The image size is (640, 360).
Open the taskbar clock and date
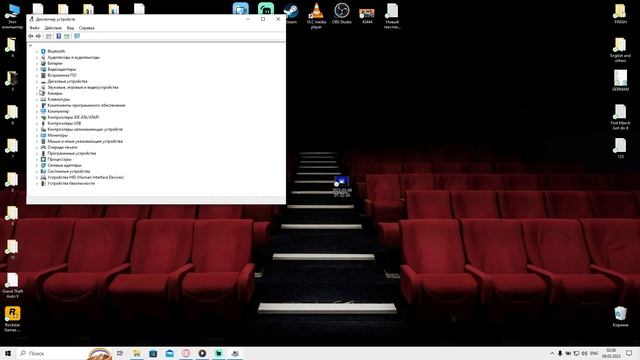[611, 353]
